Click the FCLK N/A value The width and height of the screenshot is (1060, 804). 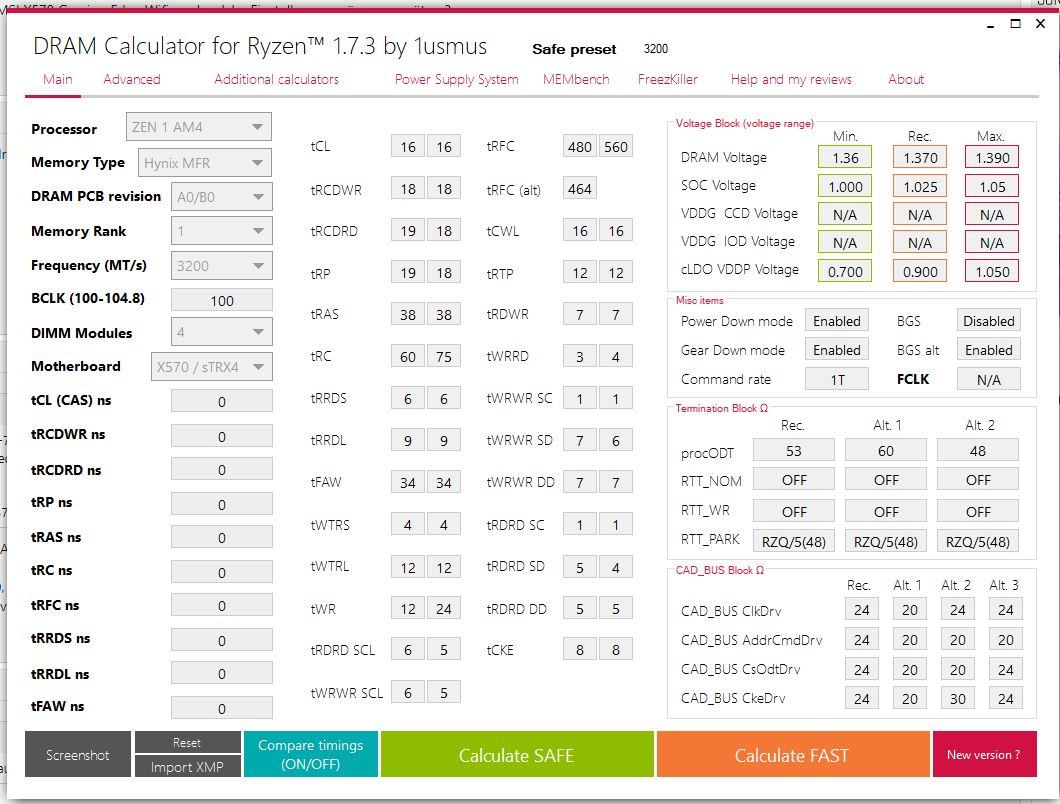(988, 379)
